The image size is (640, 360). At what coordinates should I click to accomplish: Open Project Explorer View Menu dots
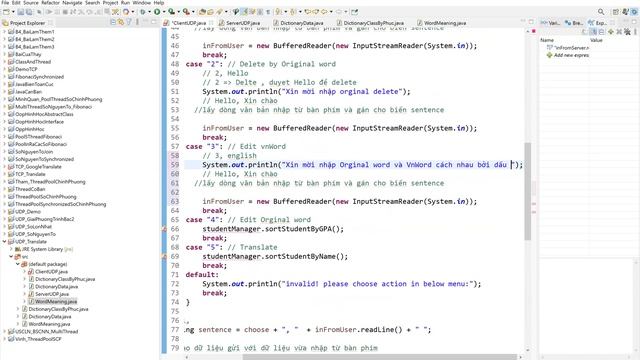point(137,22)
